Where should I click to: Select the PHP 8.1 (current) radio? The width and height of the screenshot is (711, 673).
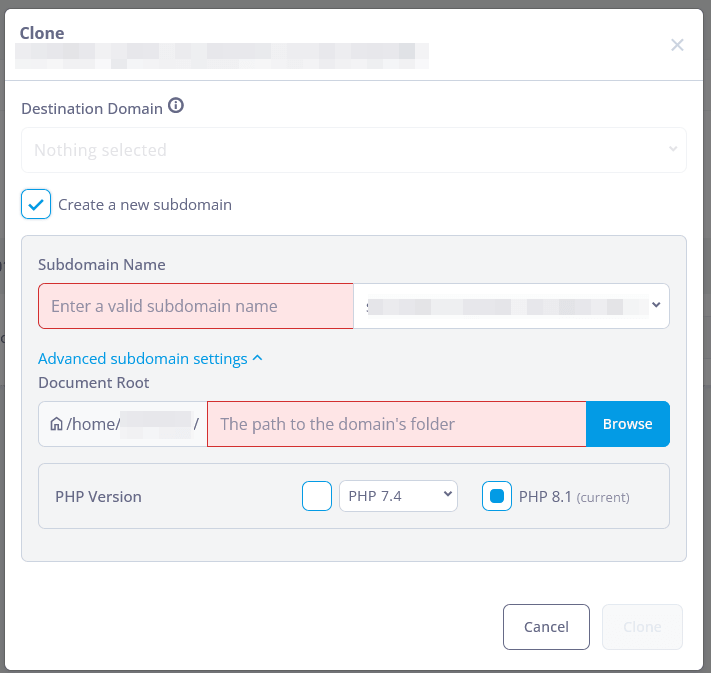(x=497, y=496)
